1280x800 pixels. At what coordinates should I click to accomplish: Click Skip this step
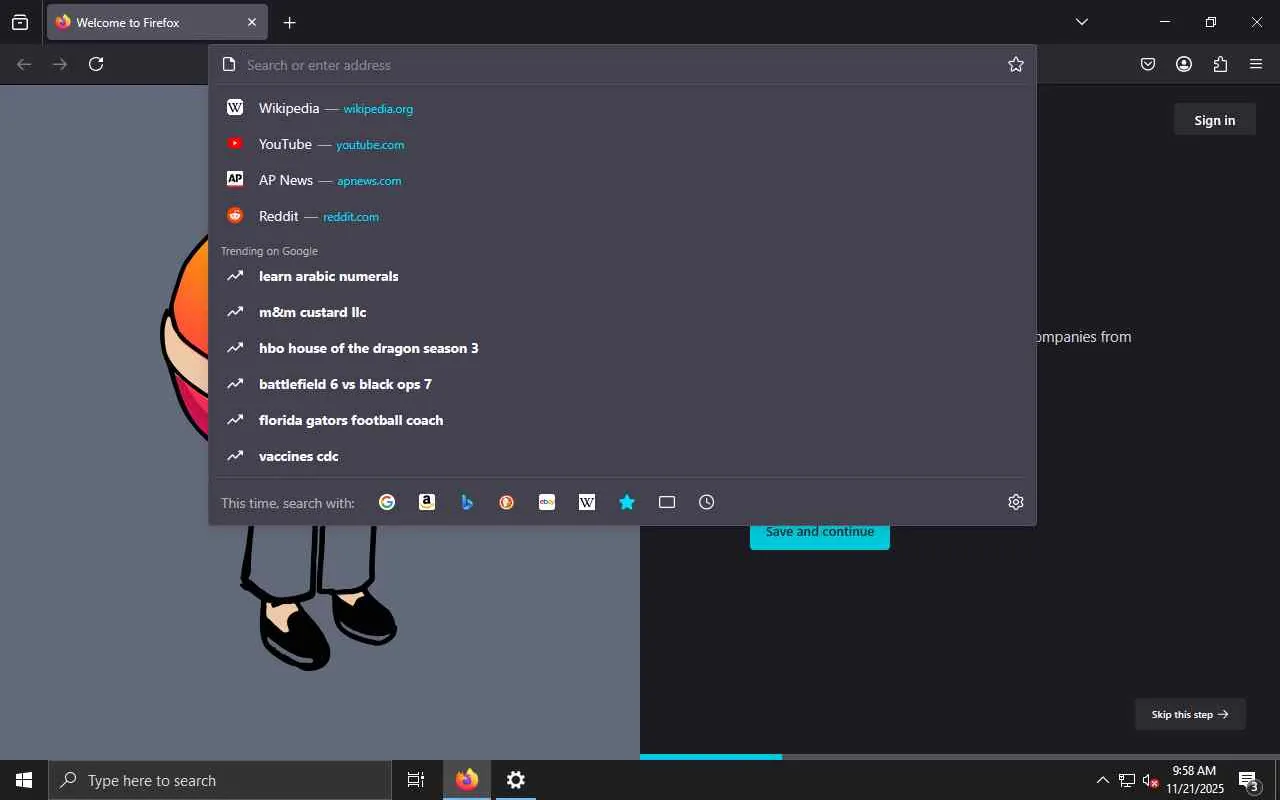pyautogui.click(x=1190, y=714)
